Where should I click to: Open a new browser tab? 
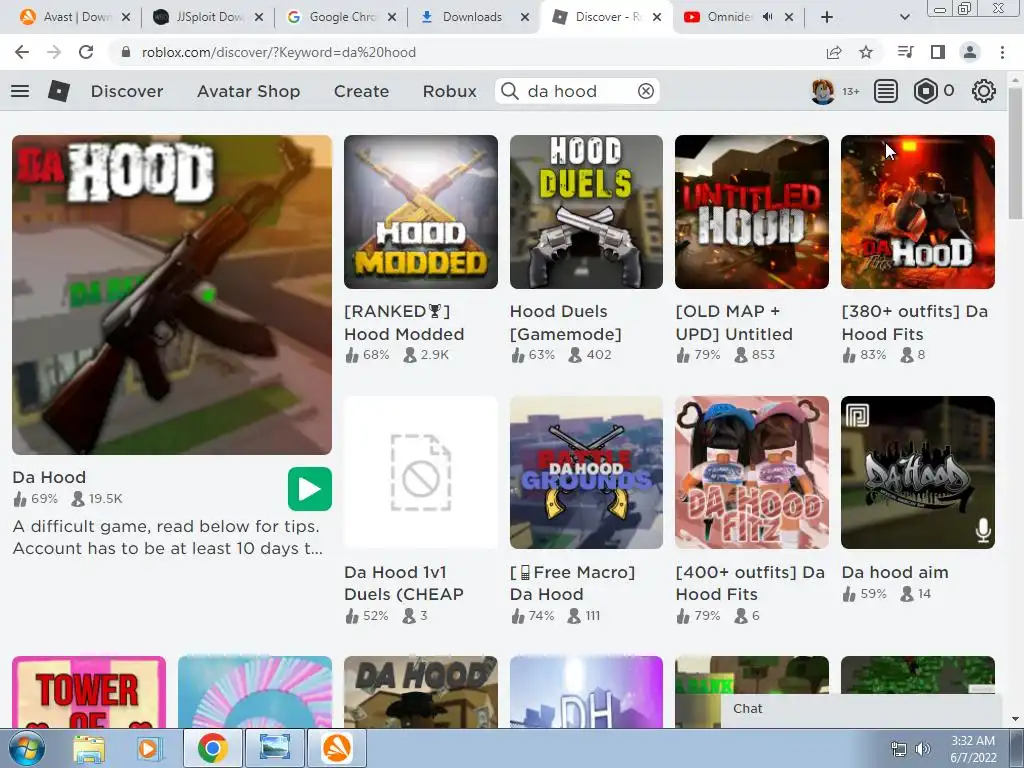coord(827,18)
